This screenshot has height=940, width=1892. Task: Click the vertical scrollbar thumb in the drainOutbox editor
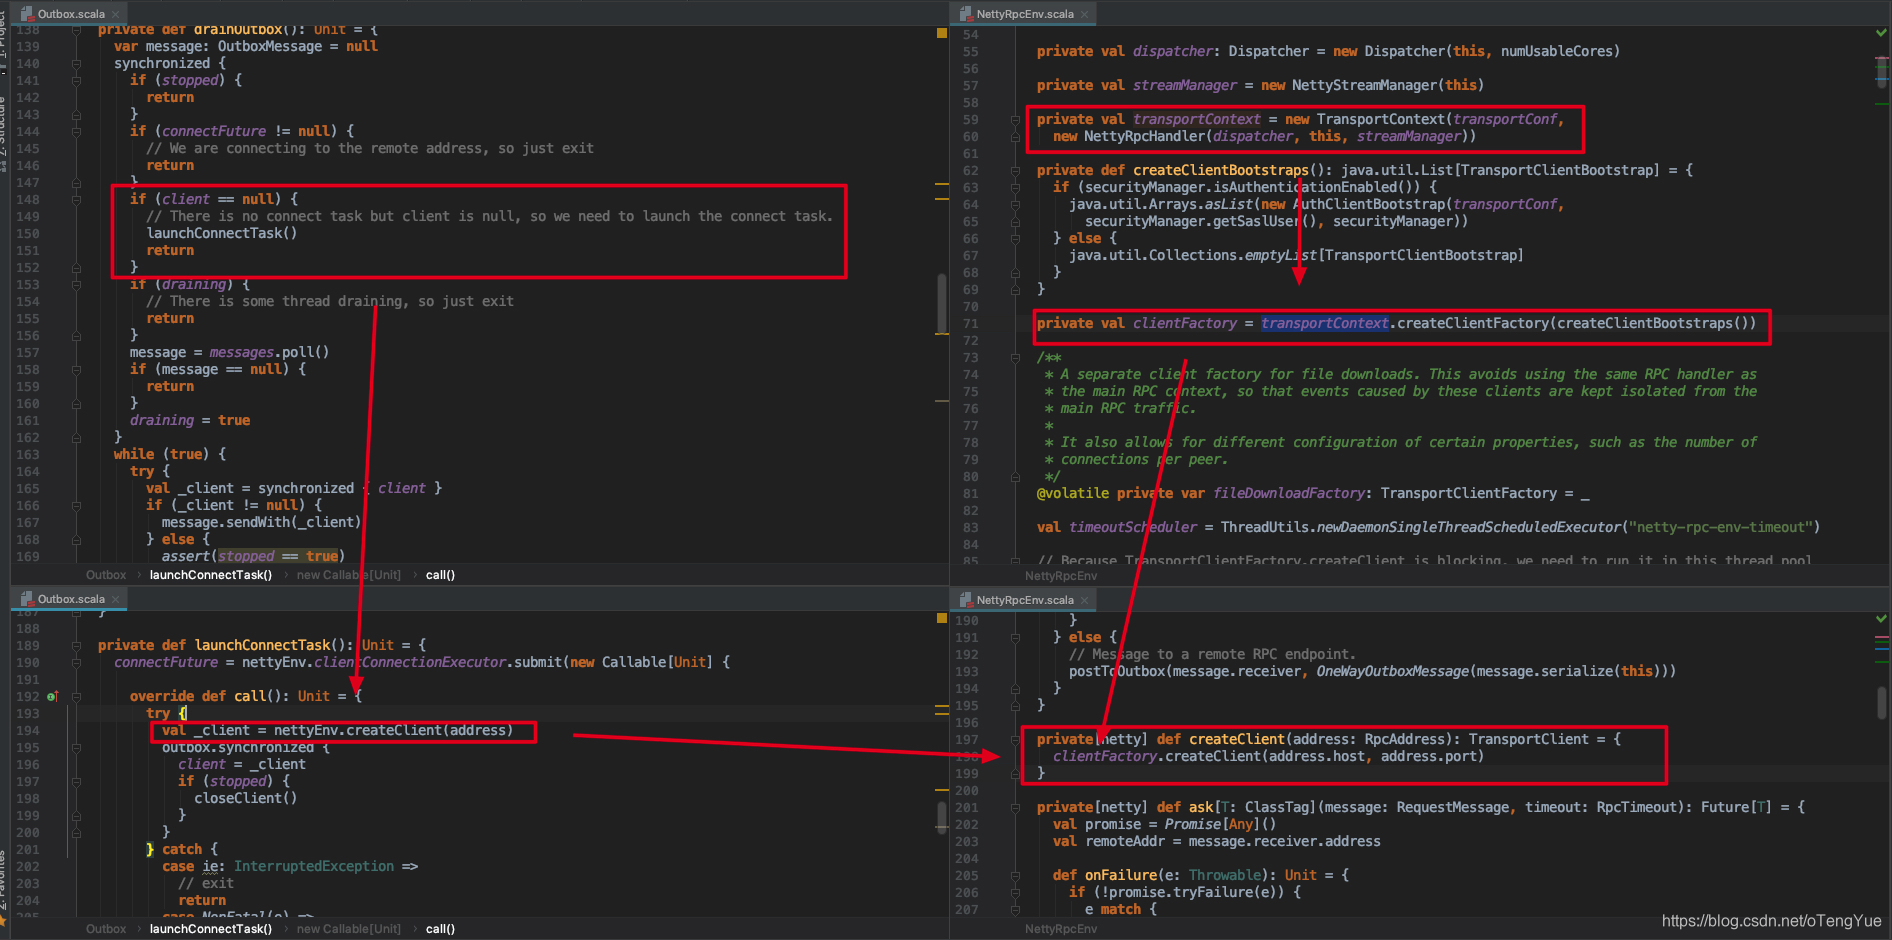pyautogui.click(x=941, y=304)
